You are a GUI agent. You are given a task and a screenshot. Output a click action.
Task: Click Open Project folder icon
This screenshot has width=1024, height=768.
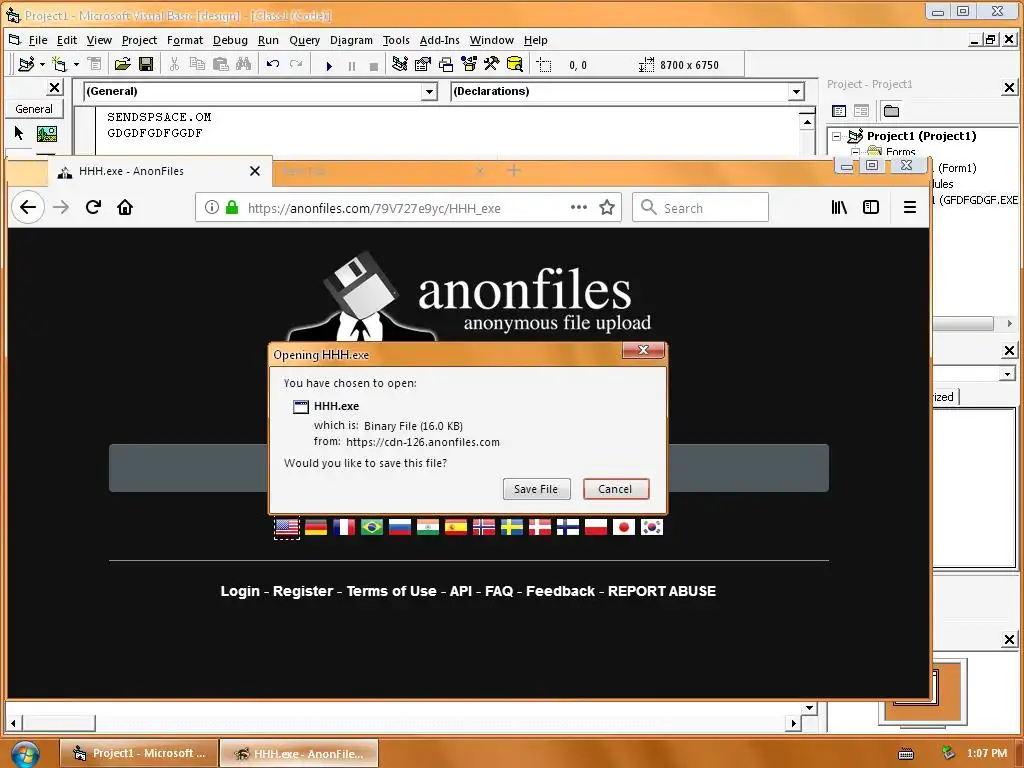[122, 64]
